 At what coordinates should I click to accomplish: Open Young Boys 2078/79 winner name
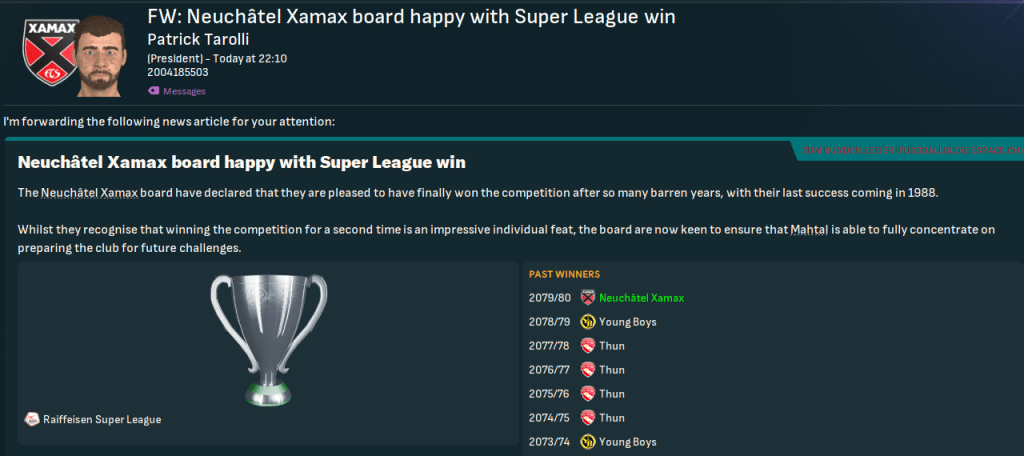628,322
